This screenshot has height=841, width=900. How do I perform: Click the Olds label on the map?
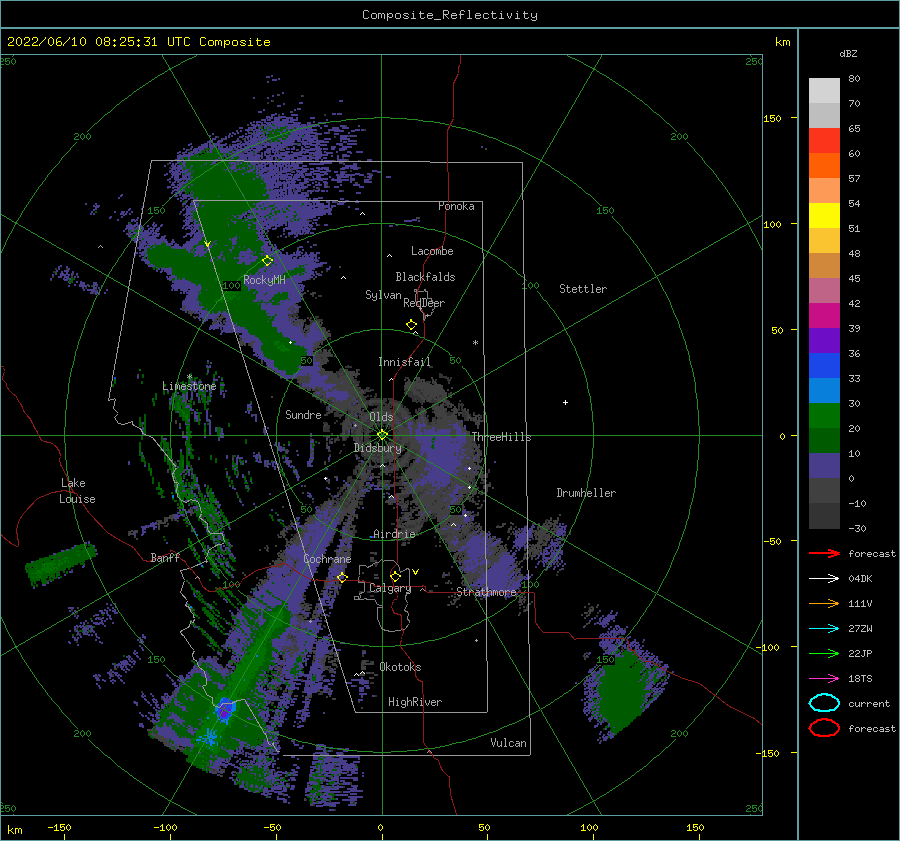coord(381,417)
